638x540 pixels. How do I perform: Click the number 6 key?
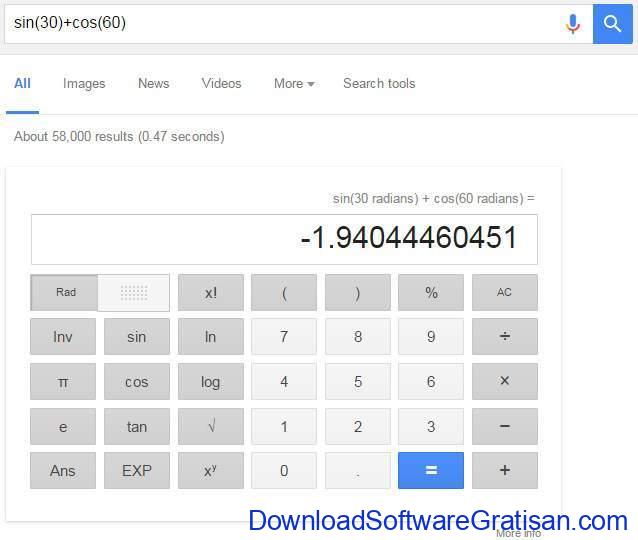(x=431, y=381)
